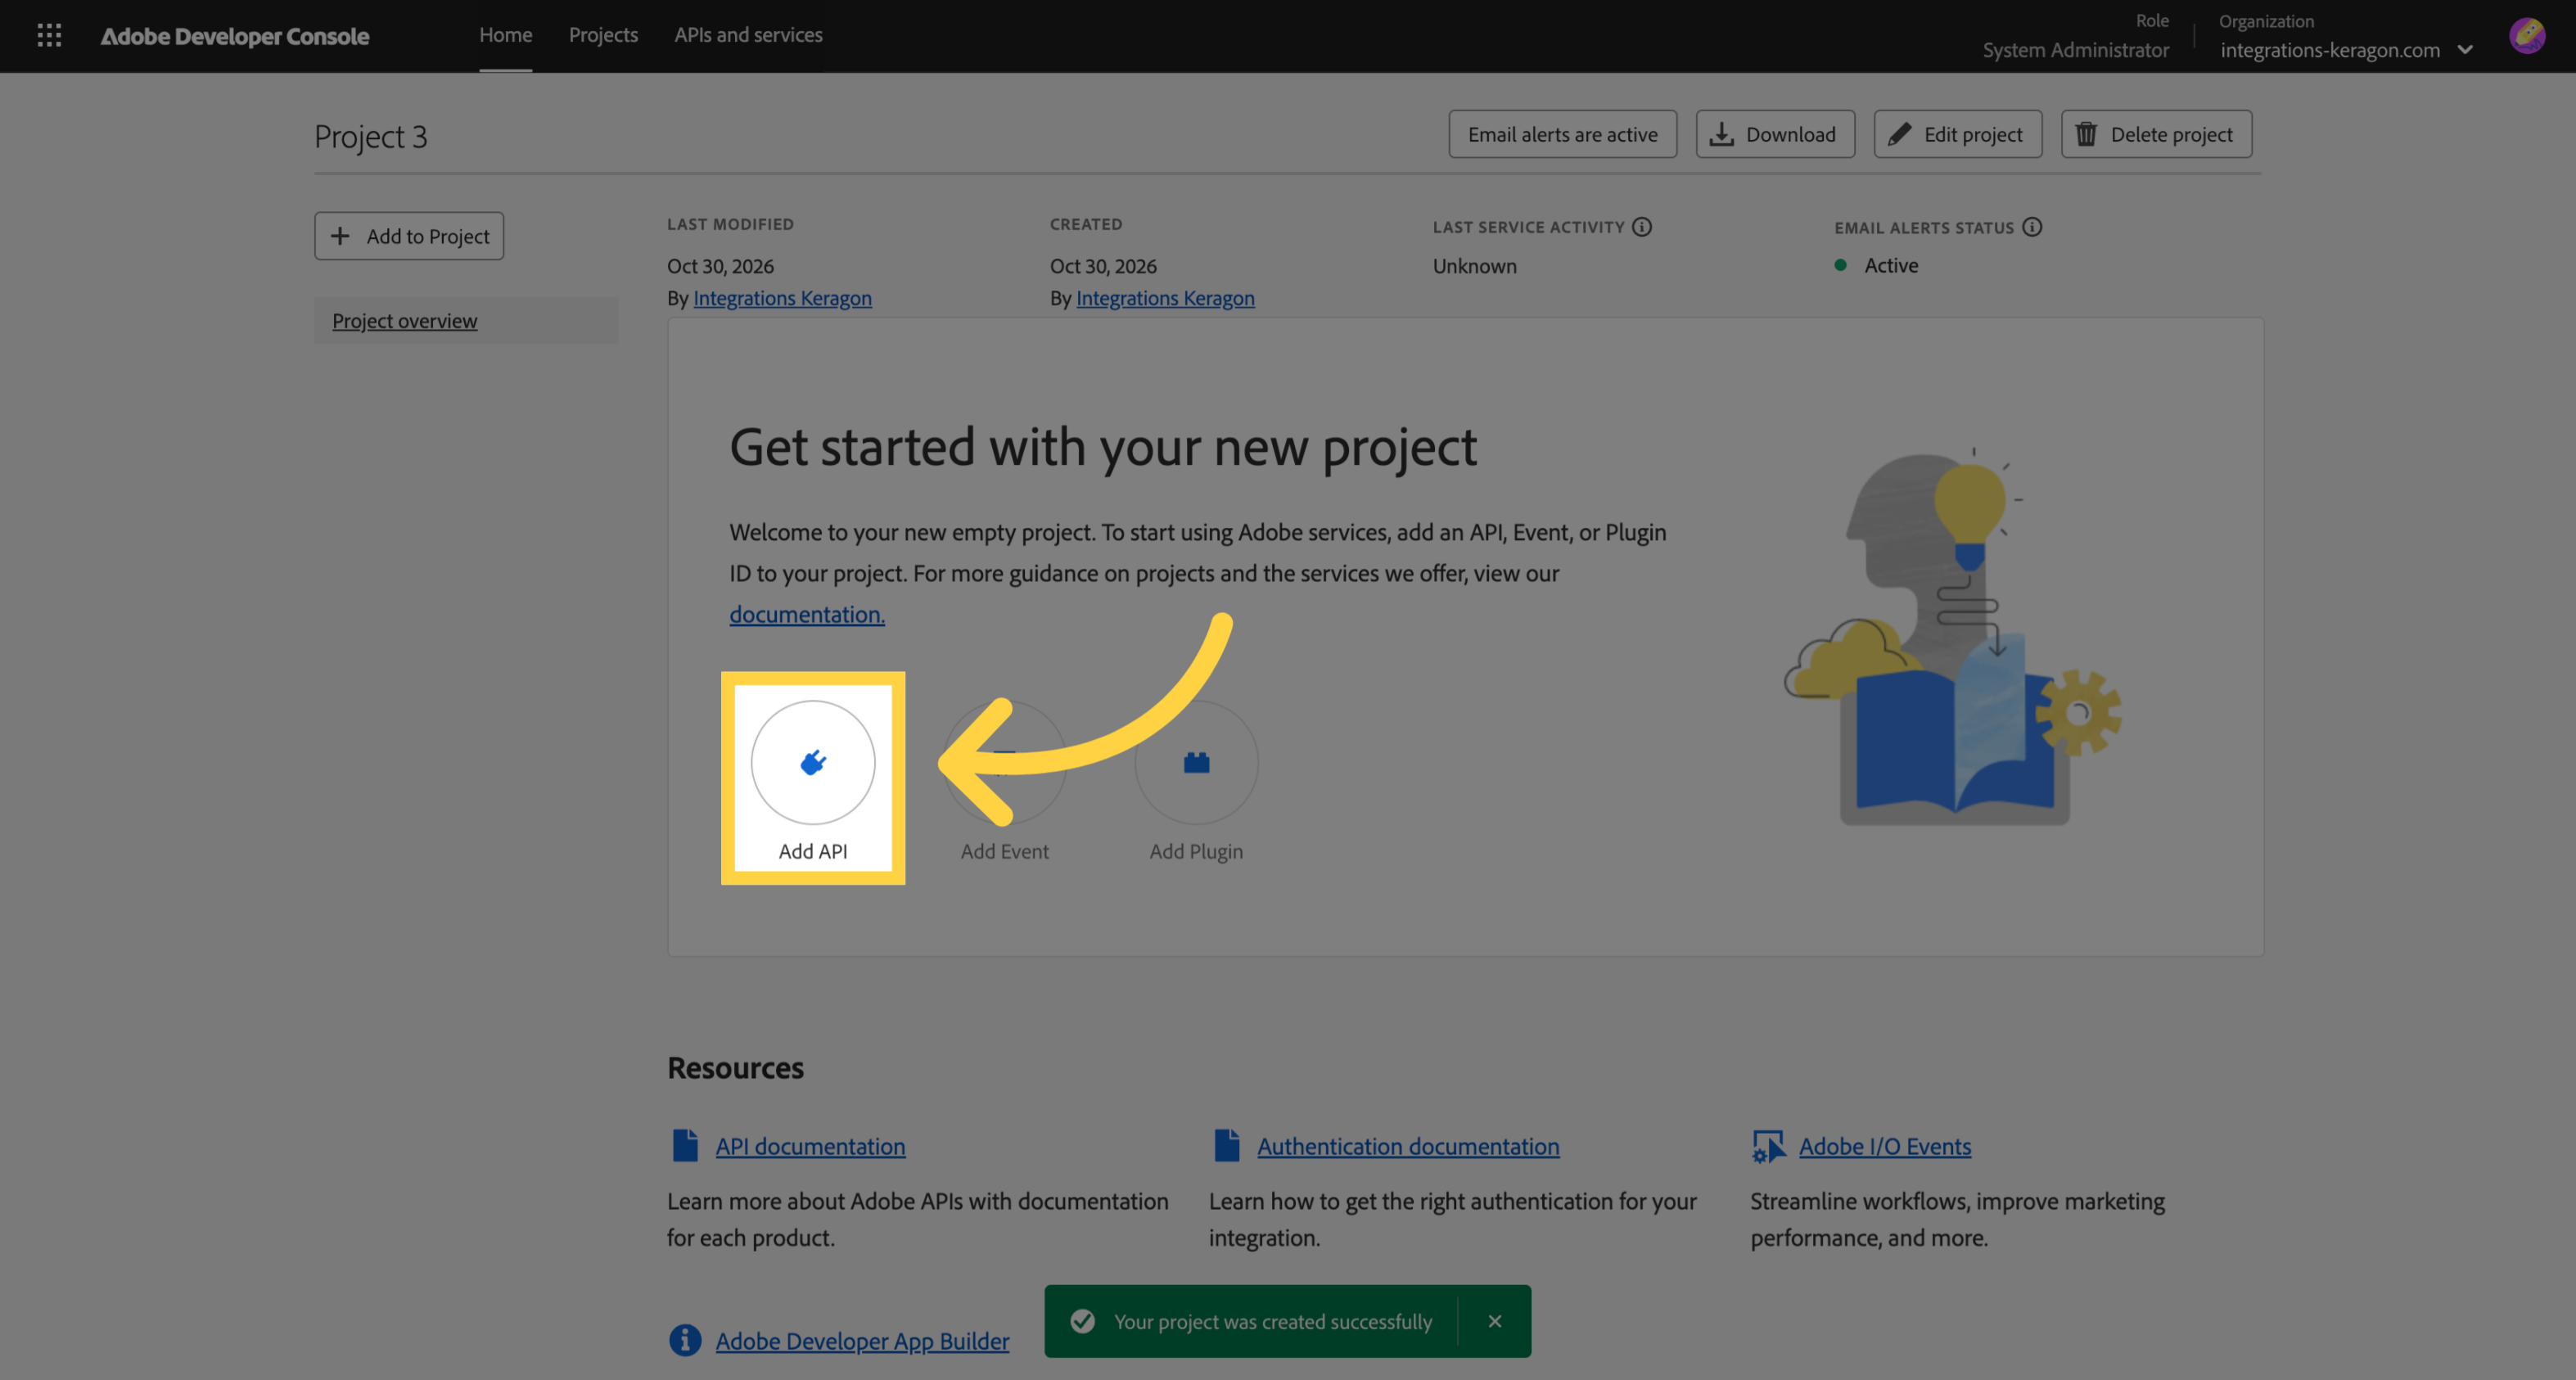Click the Add Event label

tap(1004, 851)
